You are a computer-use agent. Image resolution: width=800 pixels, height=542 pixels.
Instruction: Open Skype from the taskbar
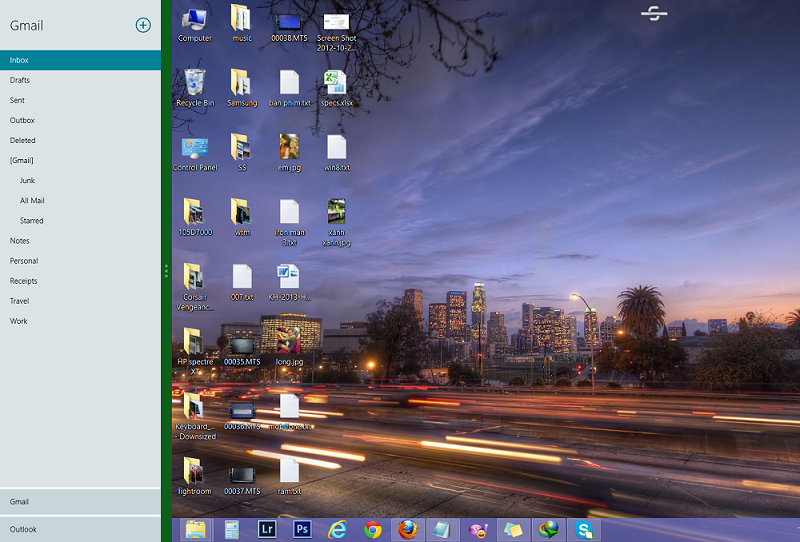[x=584, y=530]
